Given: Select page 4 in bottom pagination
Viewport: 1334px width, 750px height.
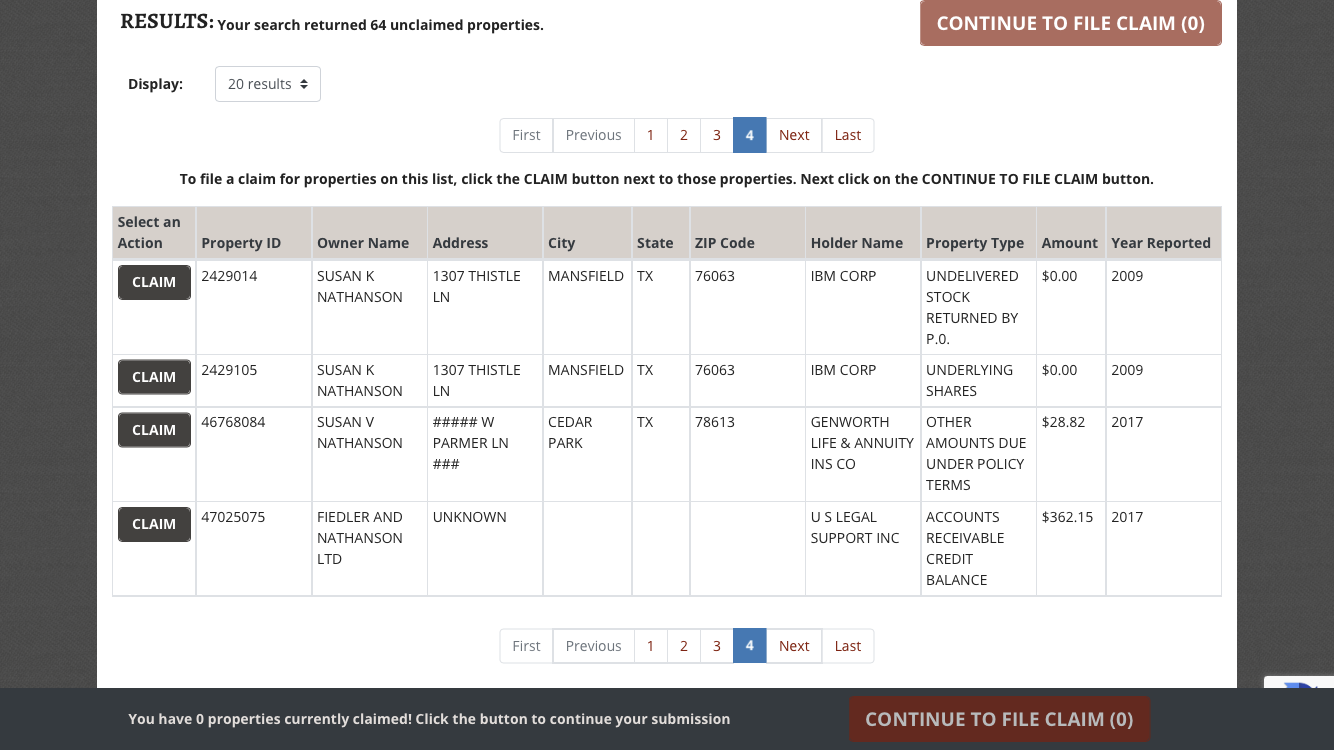Looking at the screenshot, I should tap(749, 646).
